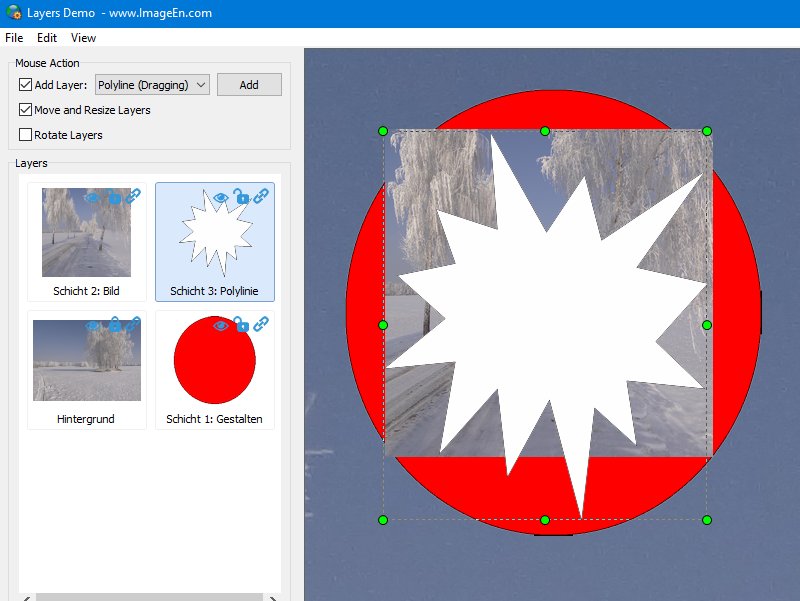The width and height of the screenshot is (800, 601).
Task: Click the middle-right green resize handle
Action: coord(707,325)
